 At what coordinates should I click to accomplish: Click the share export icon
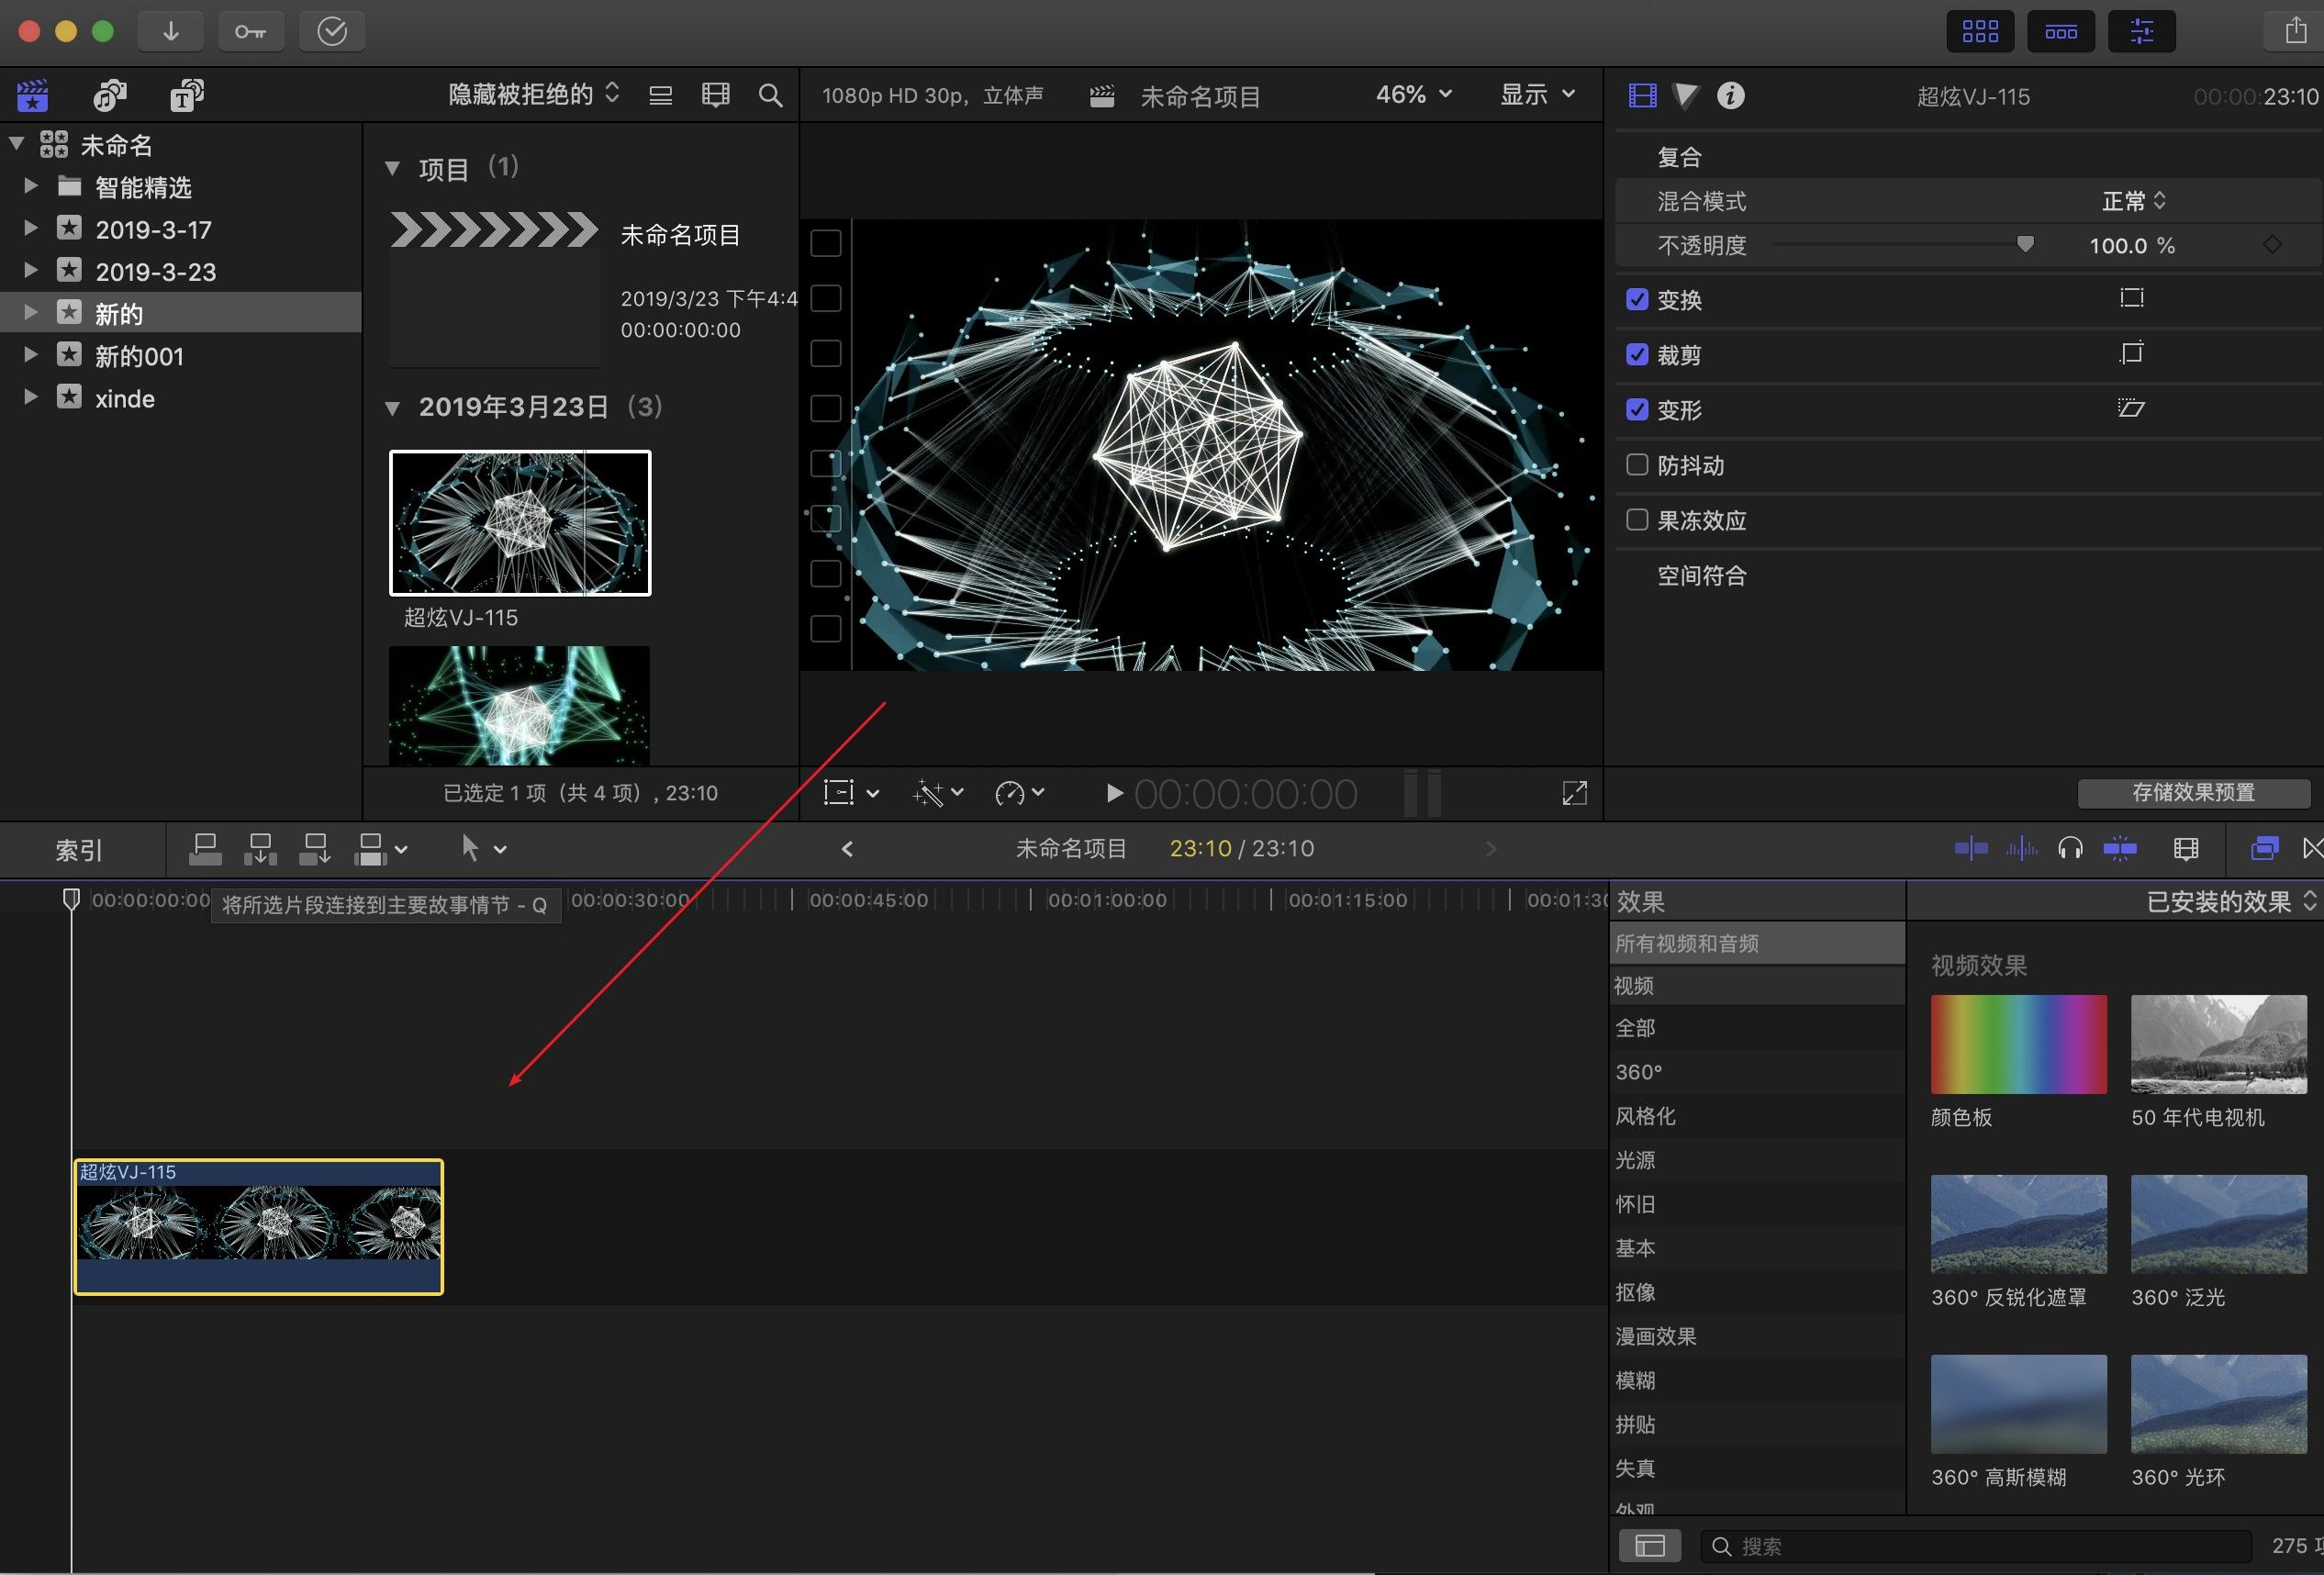click(x=2295, y=31)
